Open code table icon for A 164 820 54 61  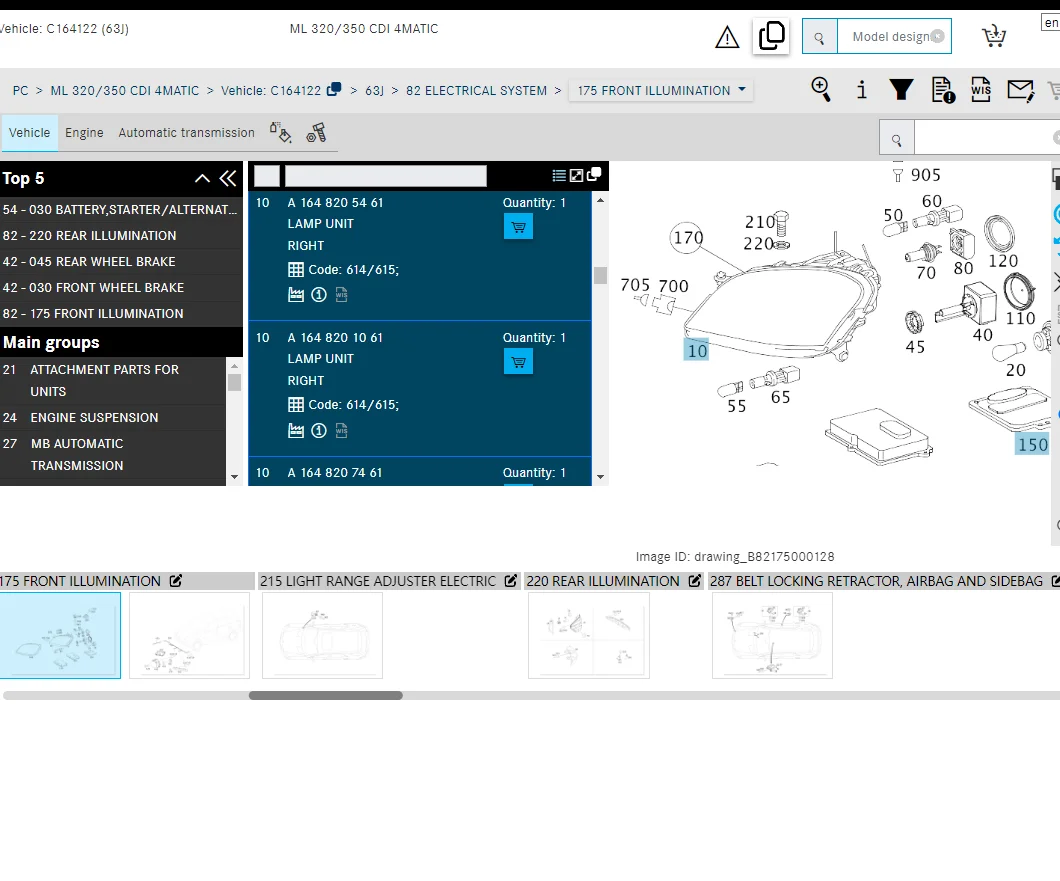click(x=295, y=270)
